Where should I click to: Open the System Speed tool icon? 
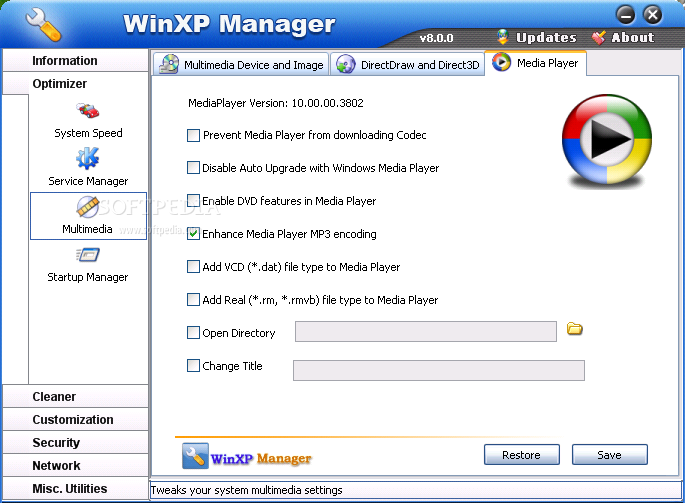[88, 111]
